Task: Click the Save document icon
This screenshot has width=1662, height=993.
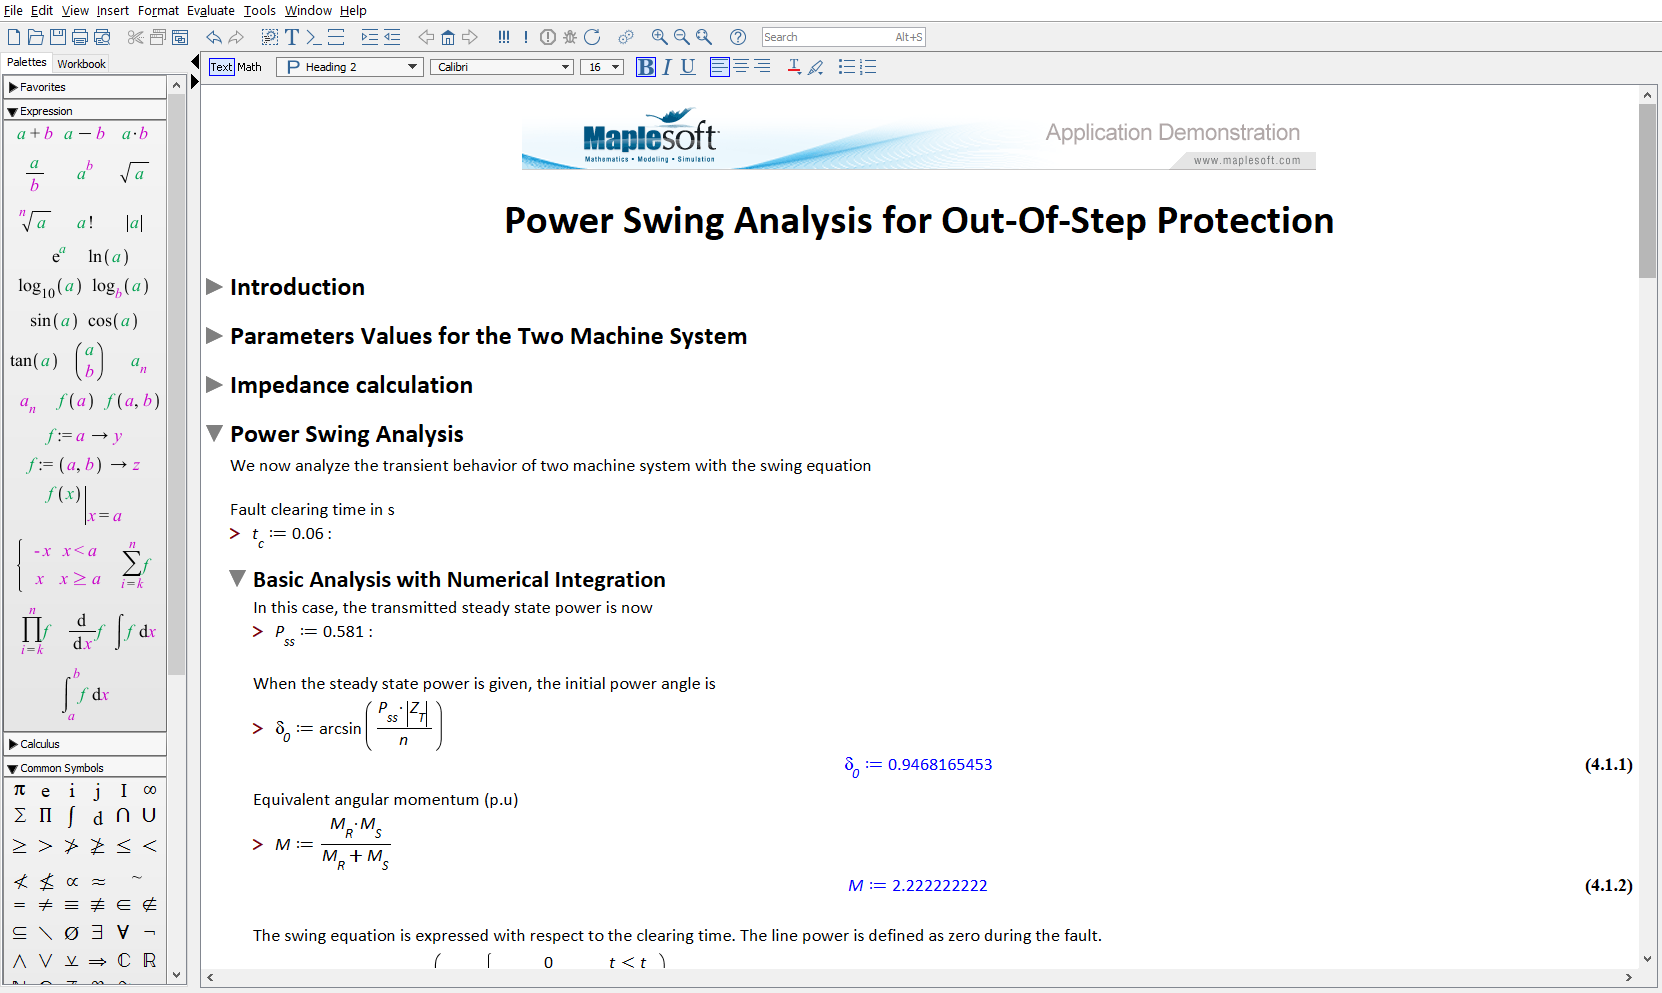Action: (58, 37)
